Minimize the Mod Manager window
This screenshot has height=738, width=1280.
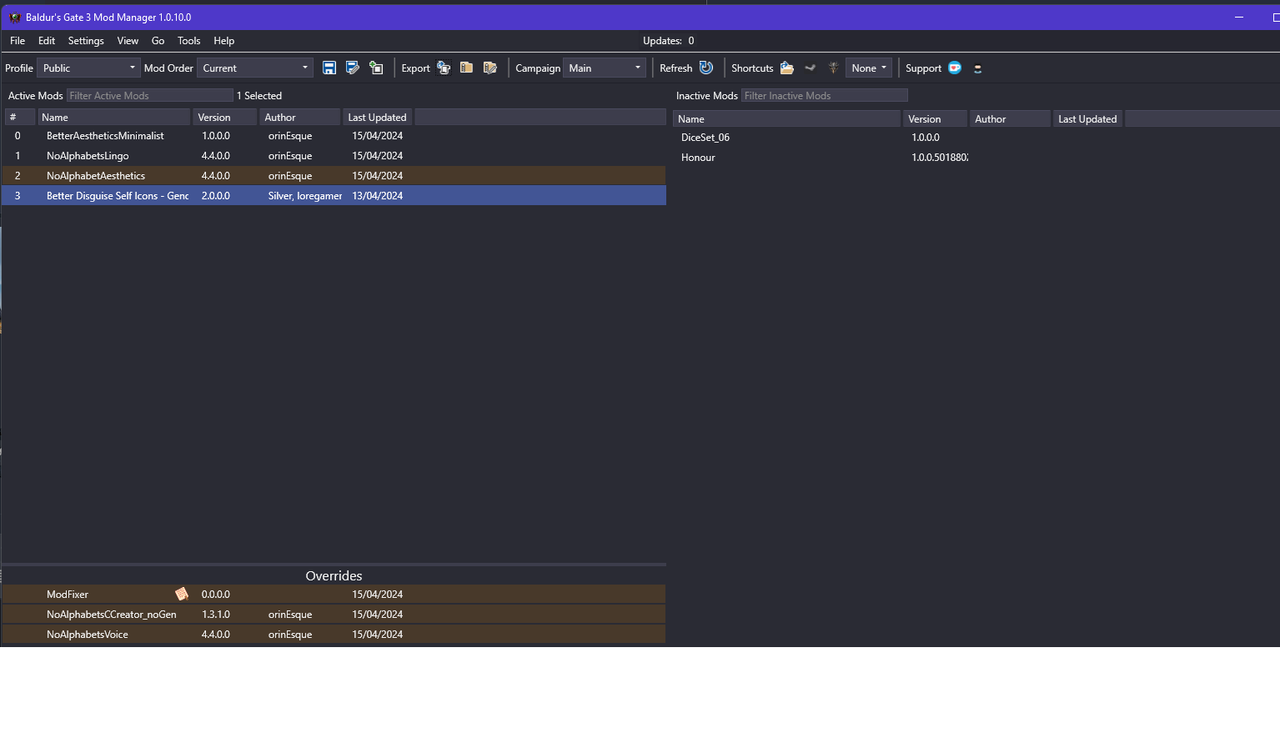(1238, 17)
